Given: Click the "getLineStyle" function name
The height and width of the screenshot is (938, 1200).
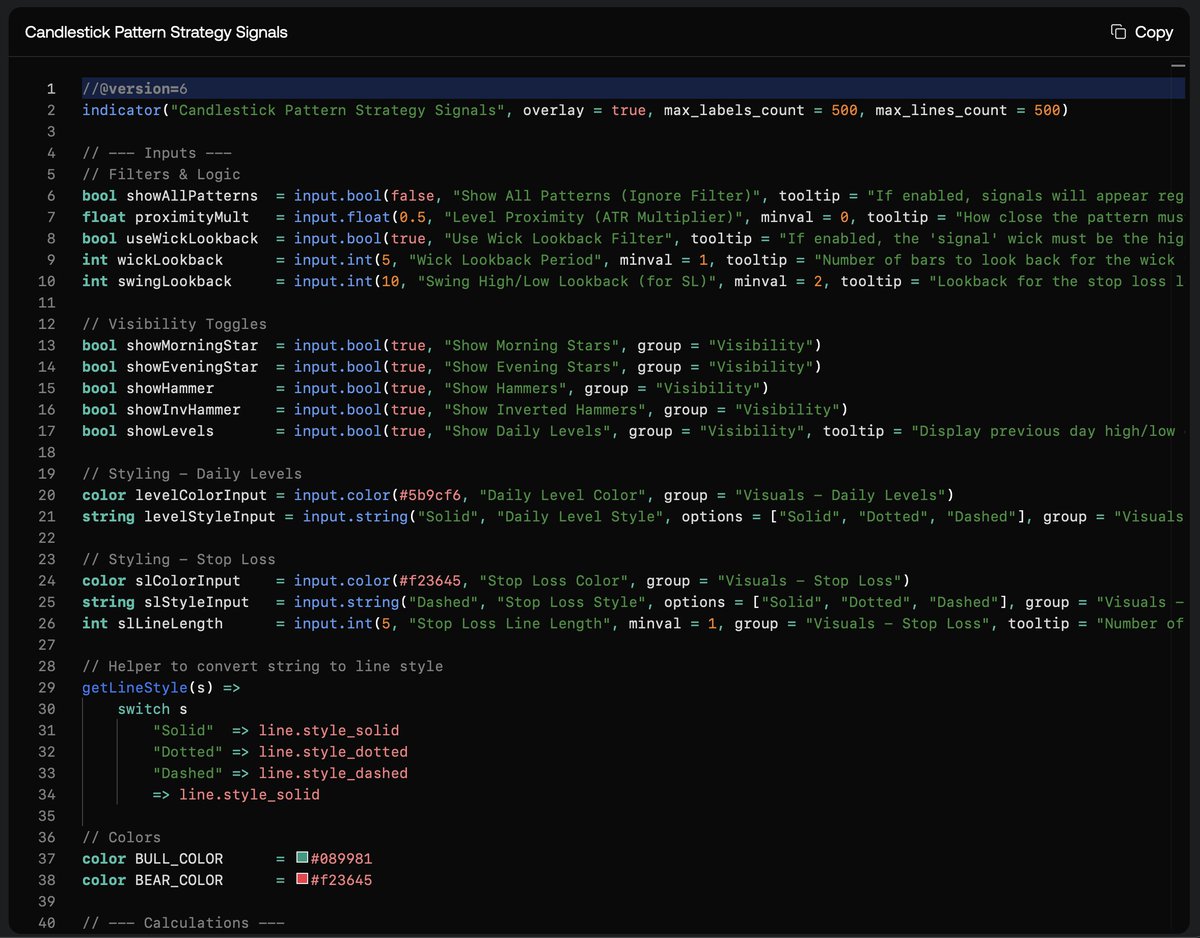Looking at the screenshot, I should (x=135, y=688).
